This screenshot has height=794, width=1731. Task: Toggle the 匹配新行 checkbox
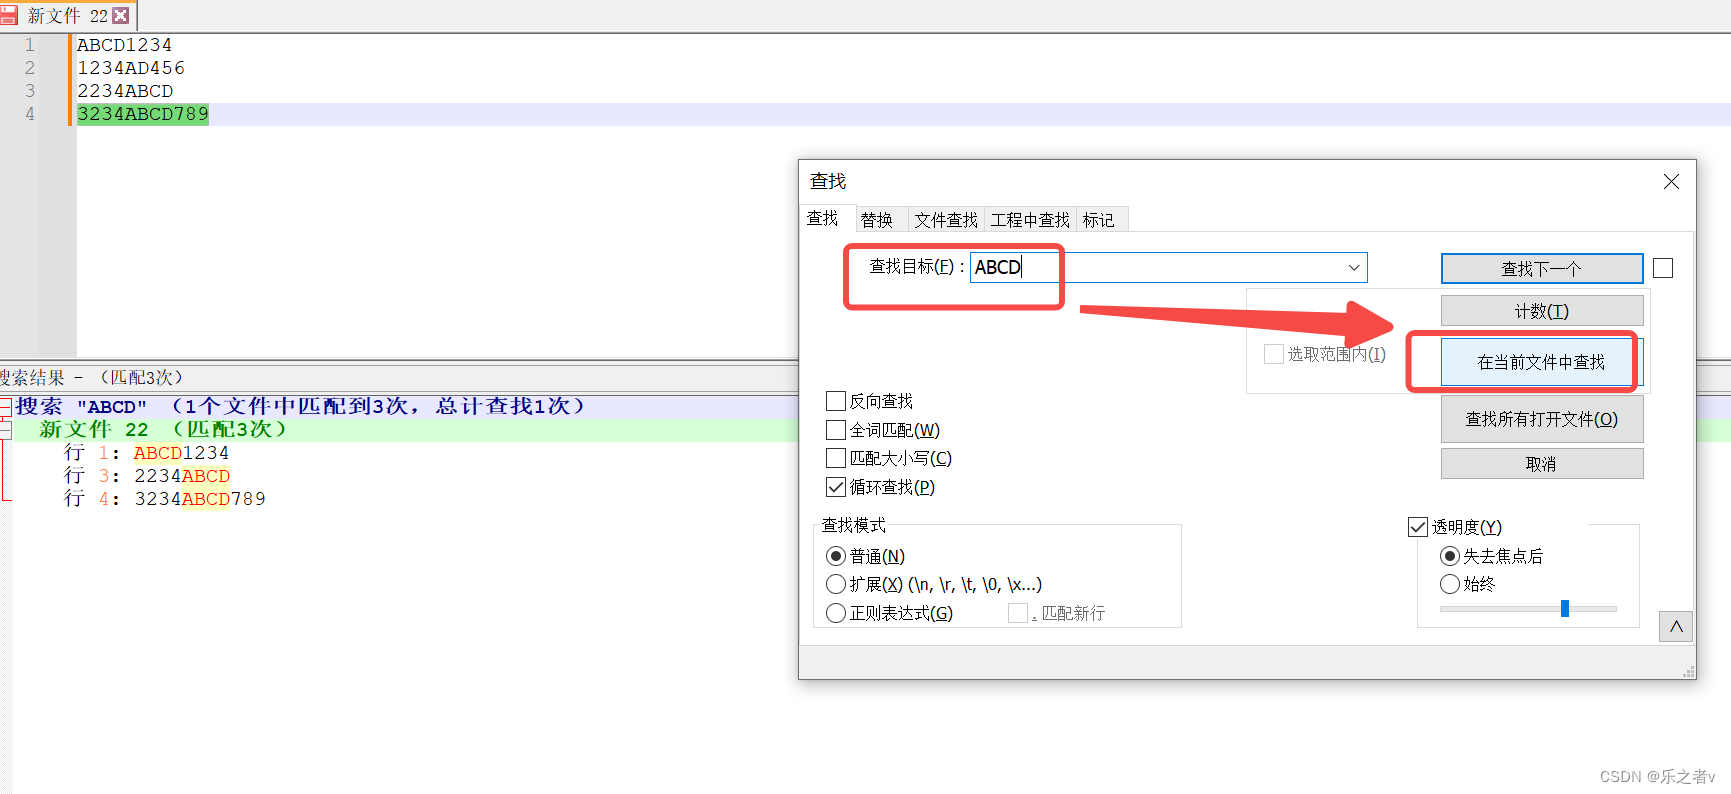click(x=1018, y=613)
